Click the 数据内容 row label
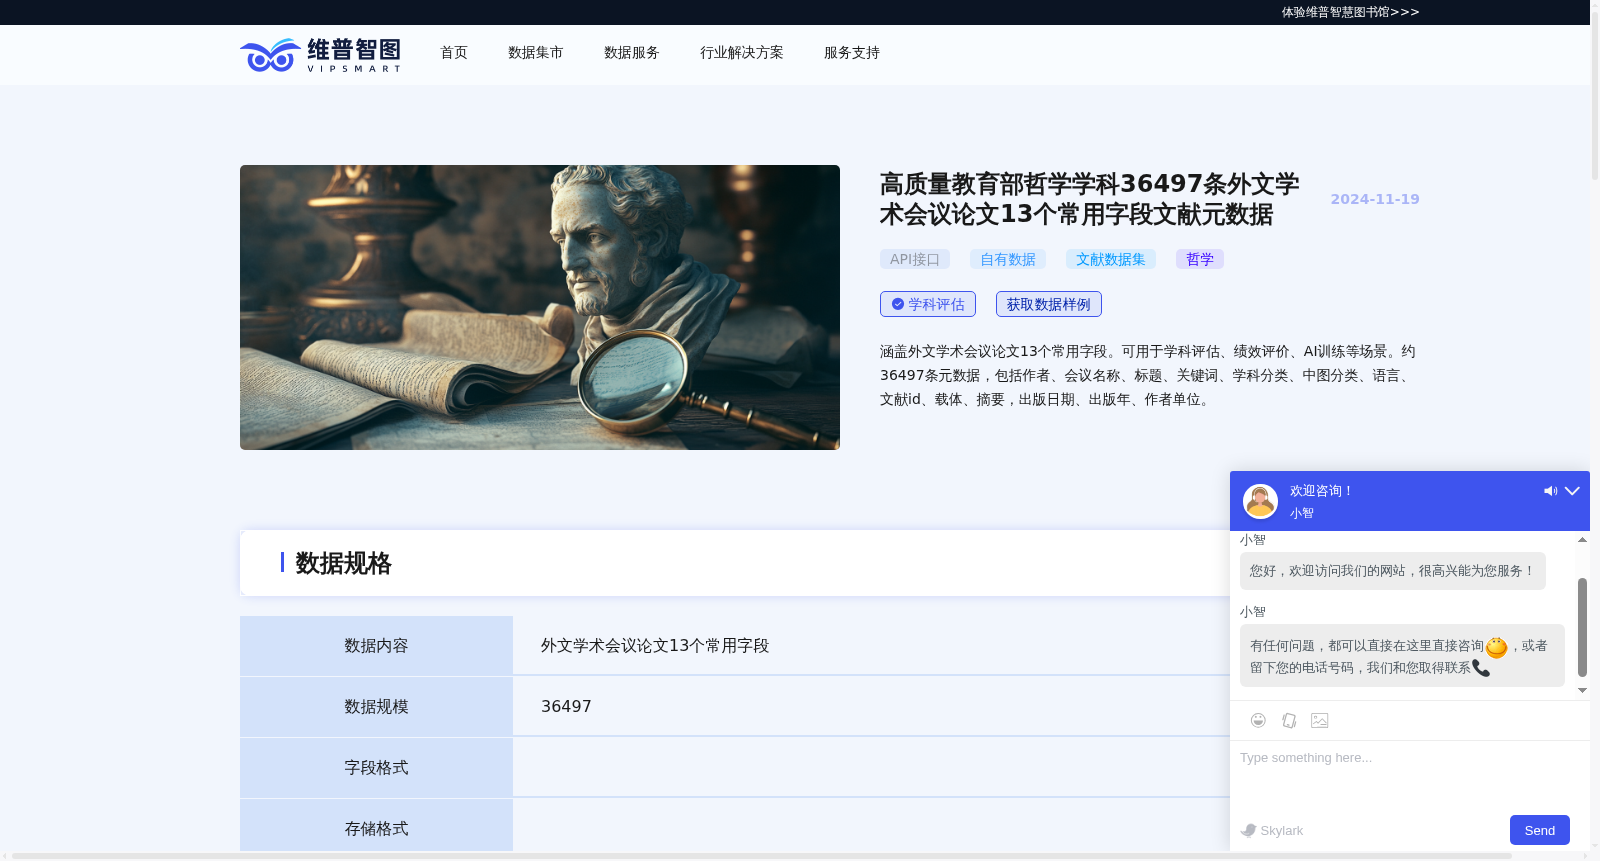1600x861 pixels. pos(376,646)
